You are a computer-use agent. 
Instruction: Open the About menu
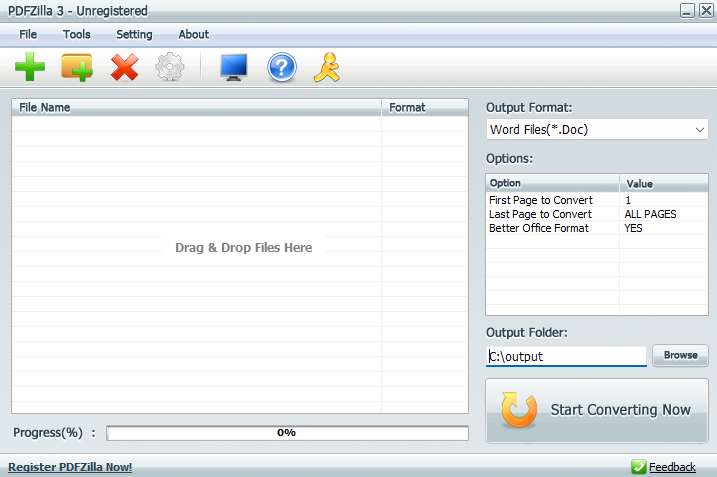point(193,34)
